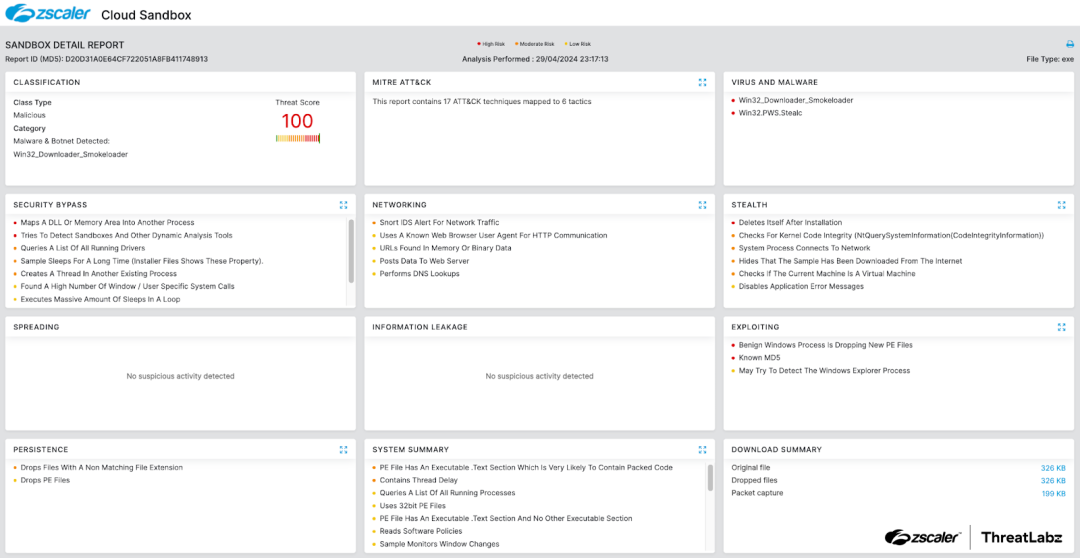Click the System Summary list scrollbar

710,480
